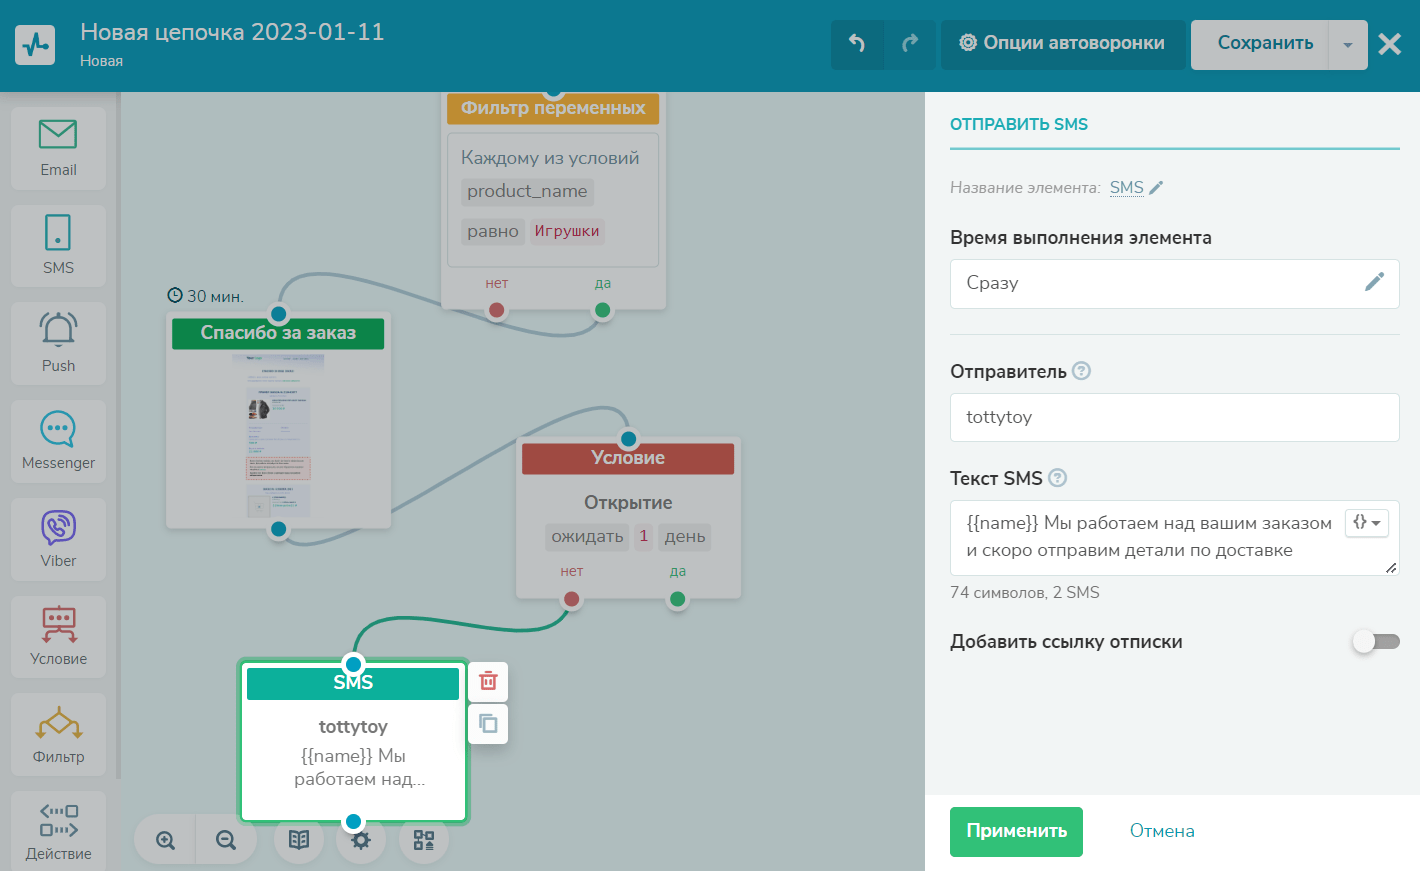Click the SMS element name link

(x=1127, y=187)
